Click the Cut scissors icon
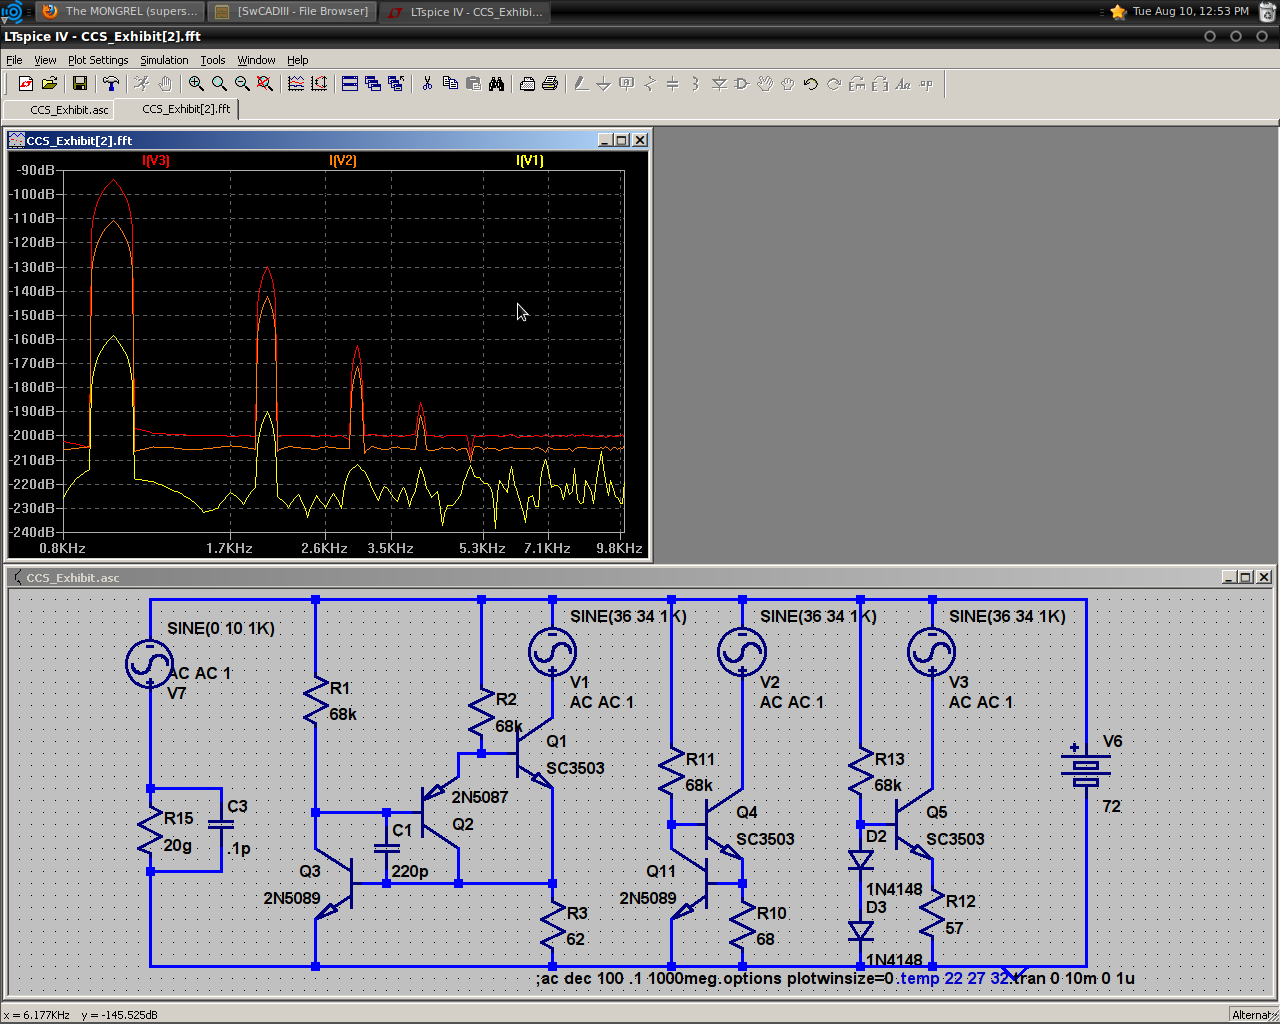The height and width of the screenshot is (1024, 1280). (x=427, y=84)
